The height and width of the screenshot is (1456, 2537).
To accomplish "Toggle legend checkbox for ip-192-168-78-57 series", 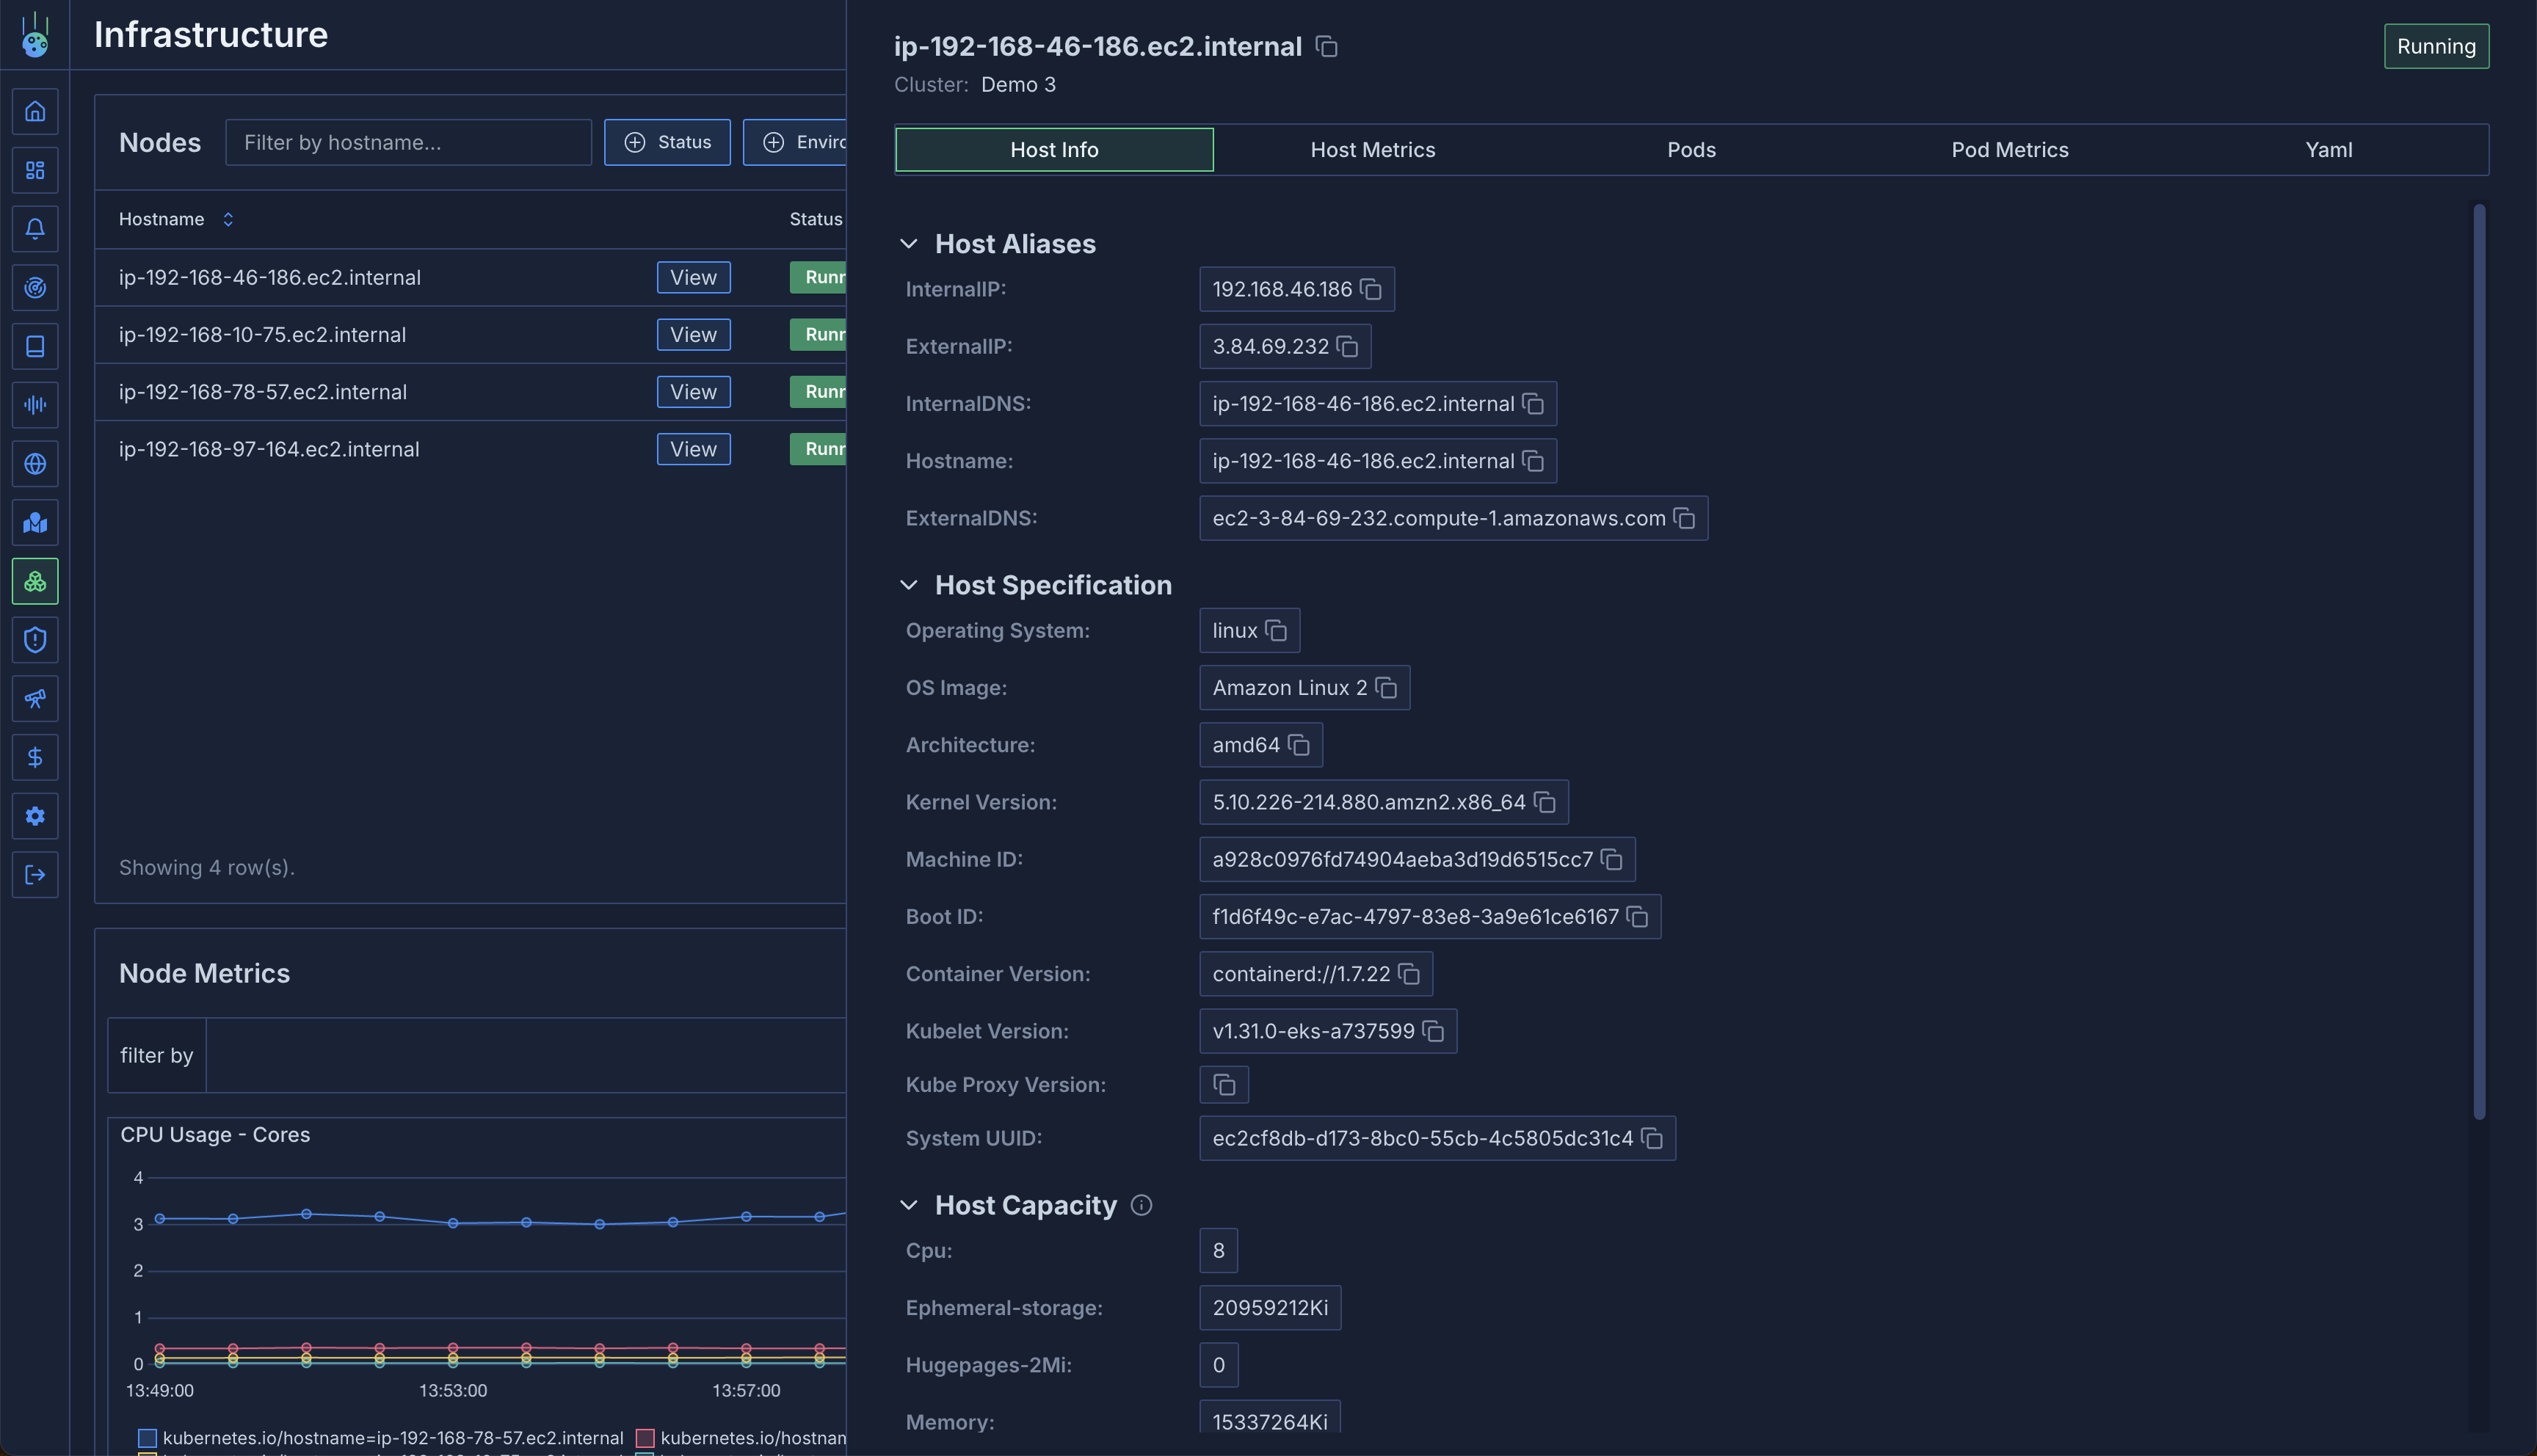I will click(x=147, y=1438).
